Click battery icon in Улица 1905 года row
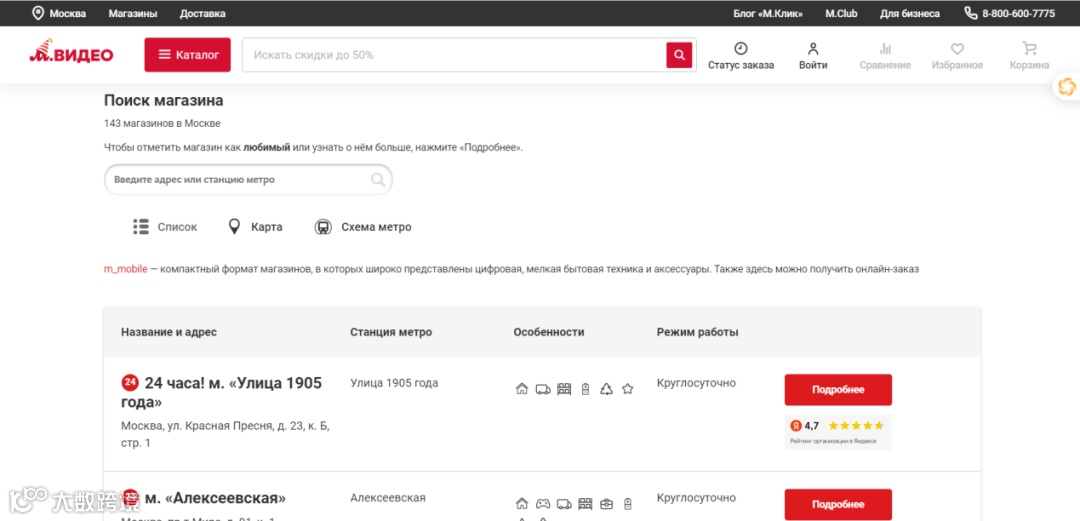 pyautogui.click(x=585, y=389)
